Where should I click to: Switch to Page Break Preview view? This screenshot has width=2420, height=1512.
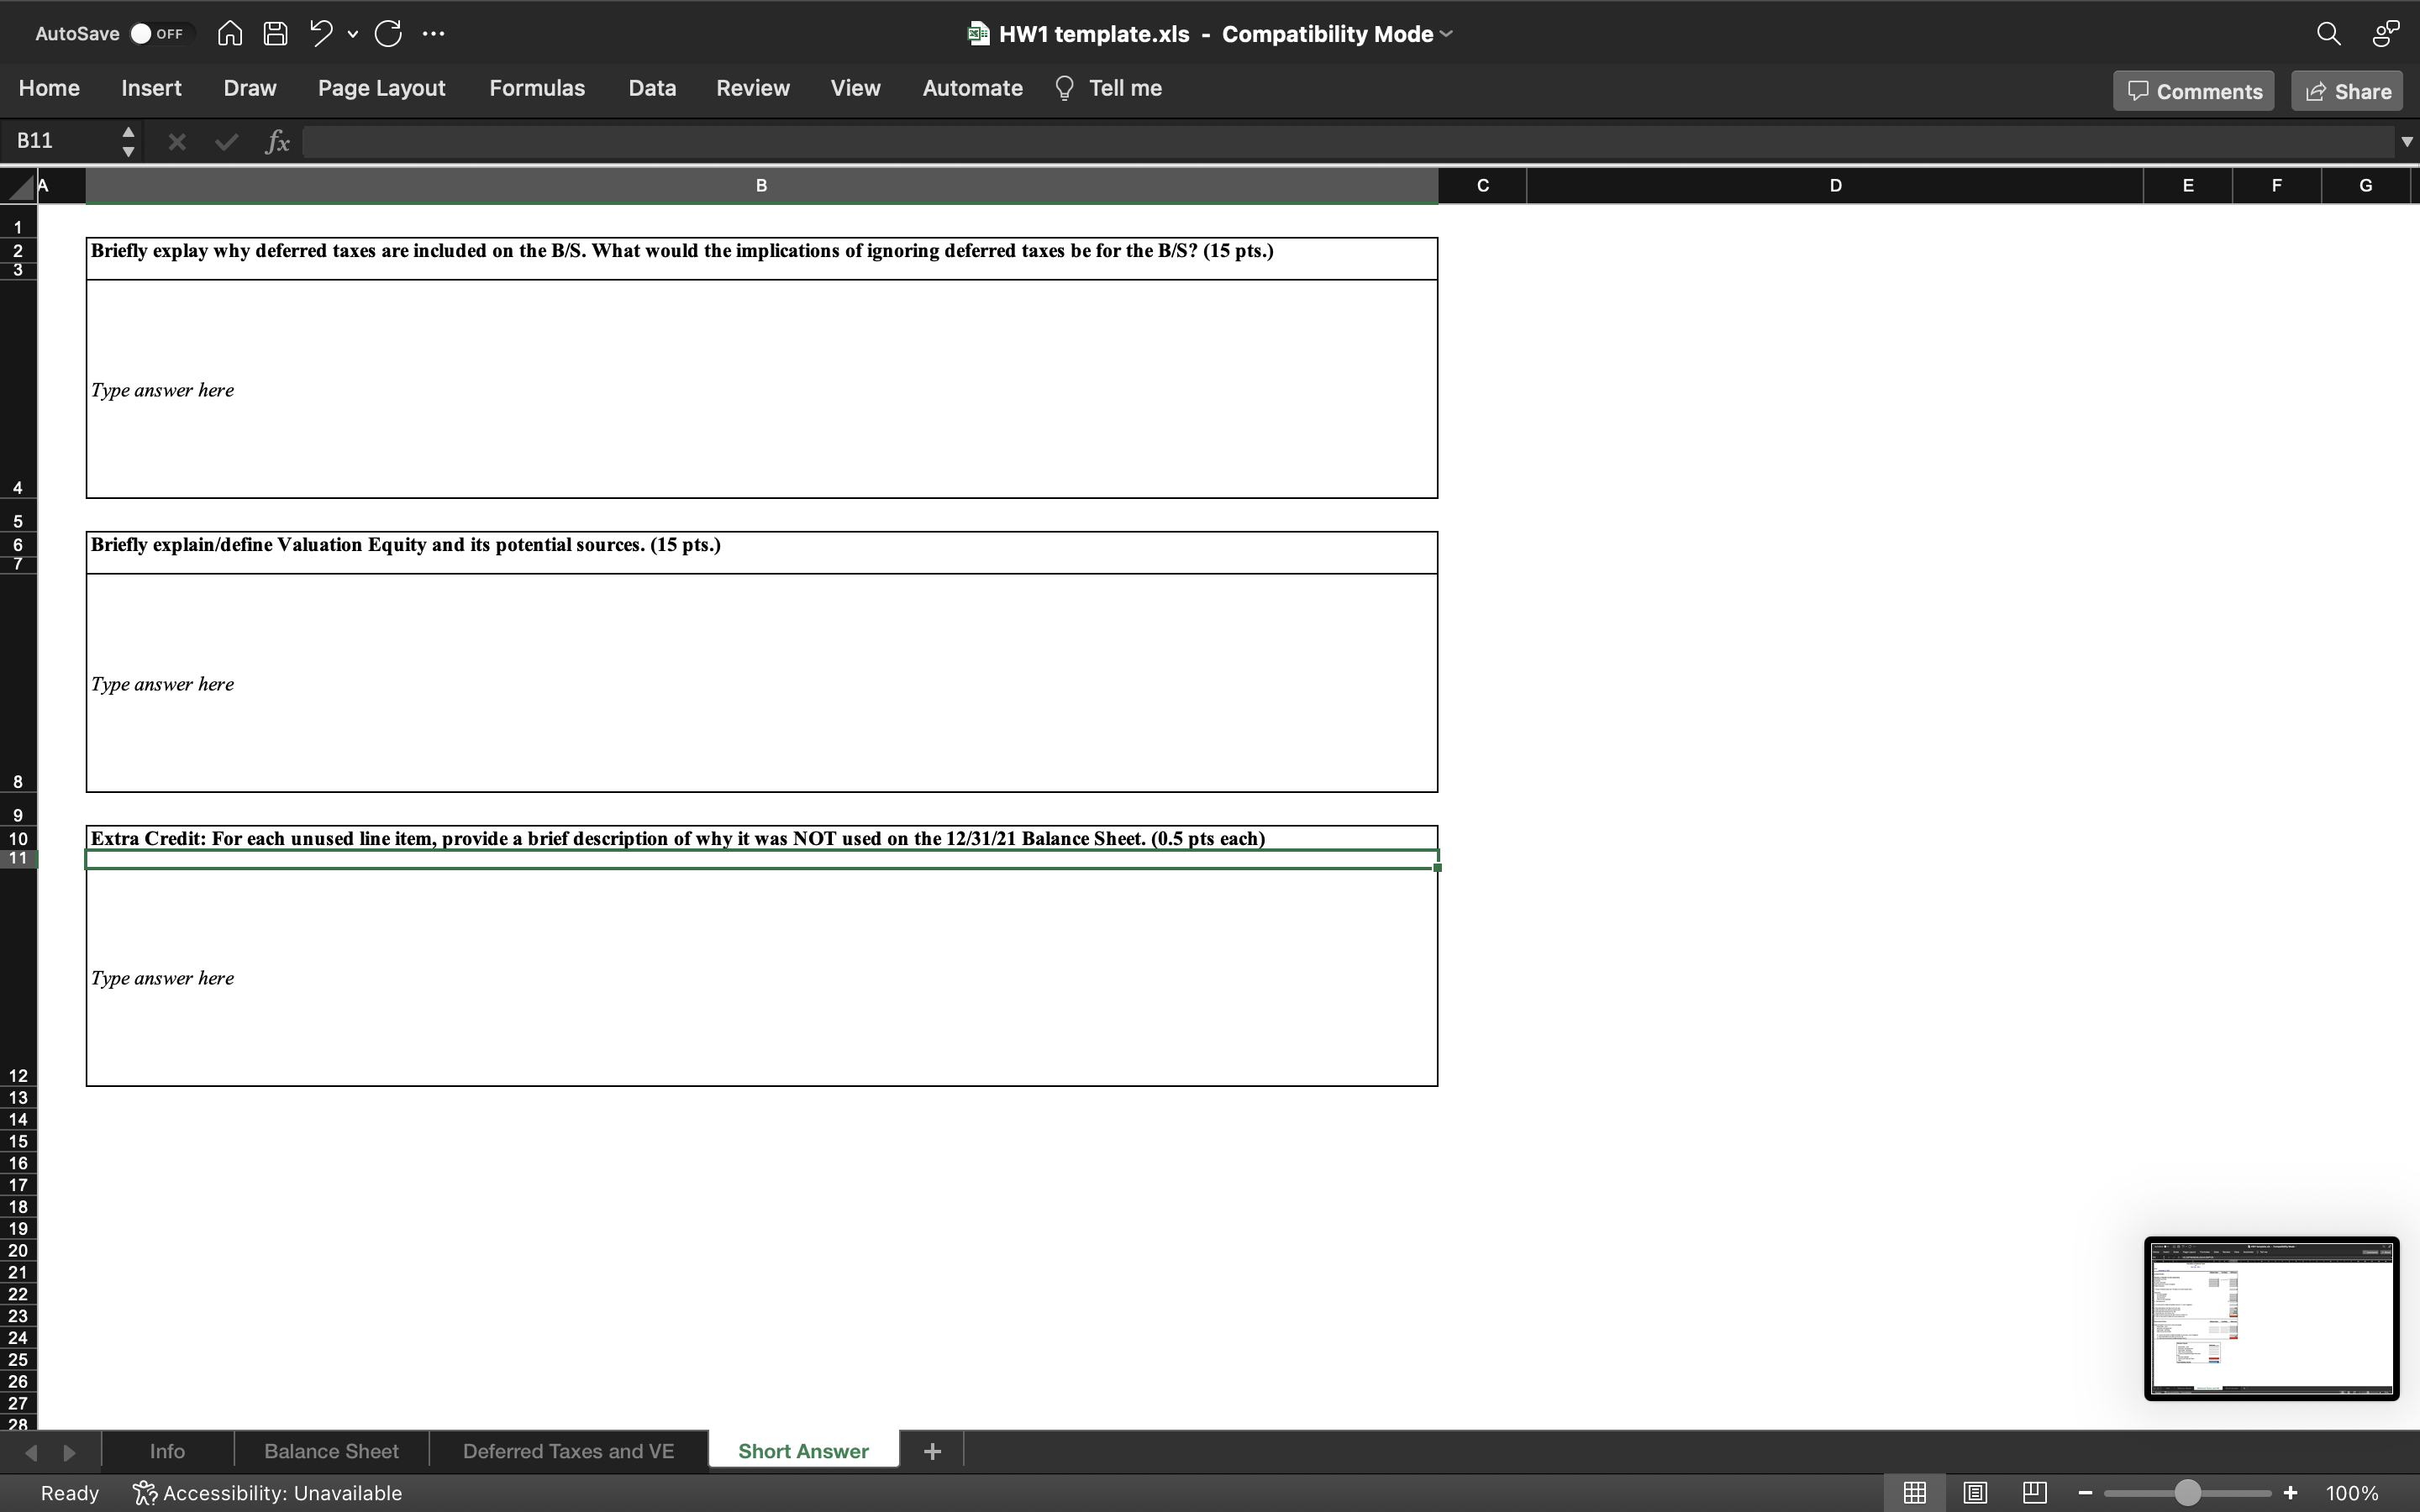(2035, 1492)
